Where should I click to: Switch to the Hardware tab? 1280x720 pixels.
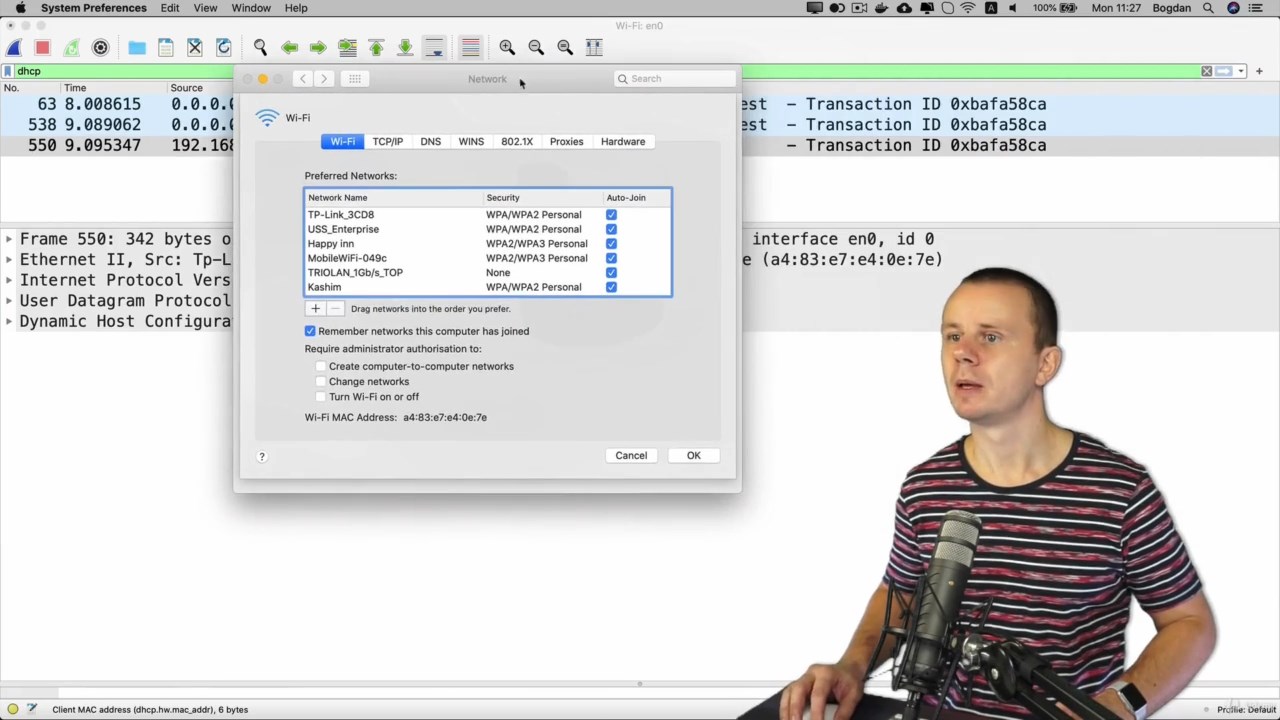pos(623,142)
